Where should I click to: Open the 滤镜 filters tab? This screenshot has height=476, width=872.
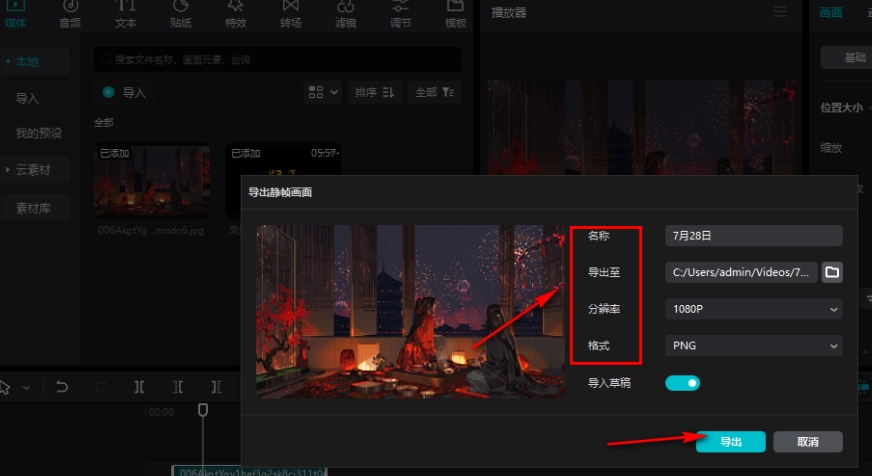pyautogui.click(x=345, y=14)
